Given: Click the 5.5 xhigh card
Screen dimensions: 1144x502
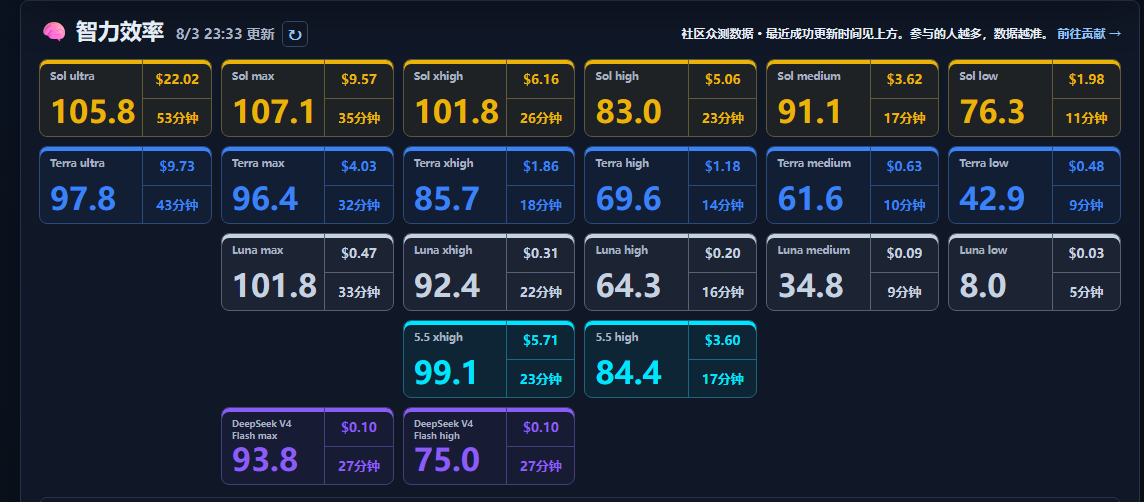Looking at the screenshot, I should pos(489,359).
